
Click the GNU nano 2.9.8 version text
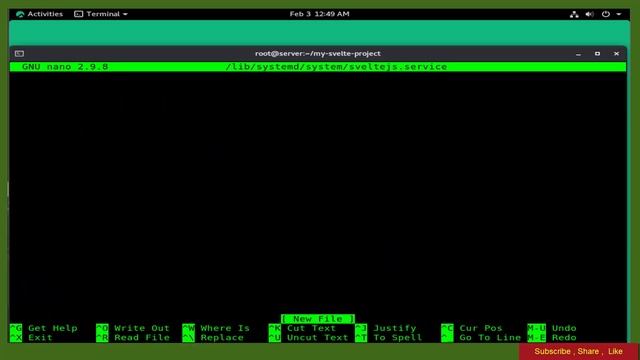65,67
